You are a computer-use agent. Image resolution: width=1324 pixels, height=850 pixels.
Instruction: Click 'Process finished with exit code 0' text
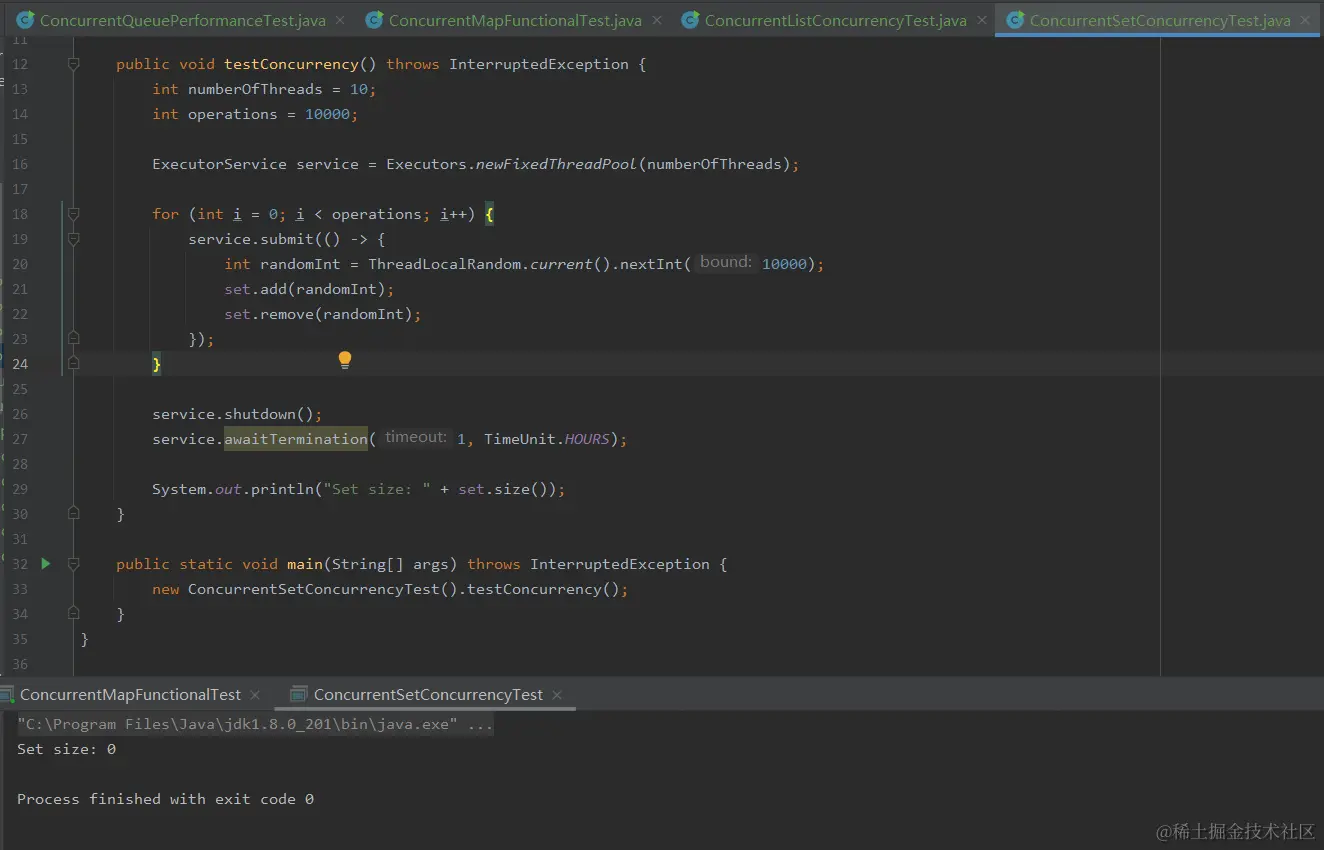coord(165,799)
